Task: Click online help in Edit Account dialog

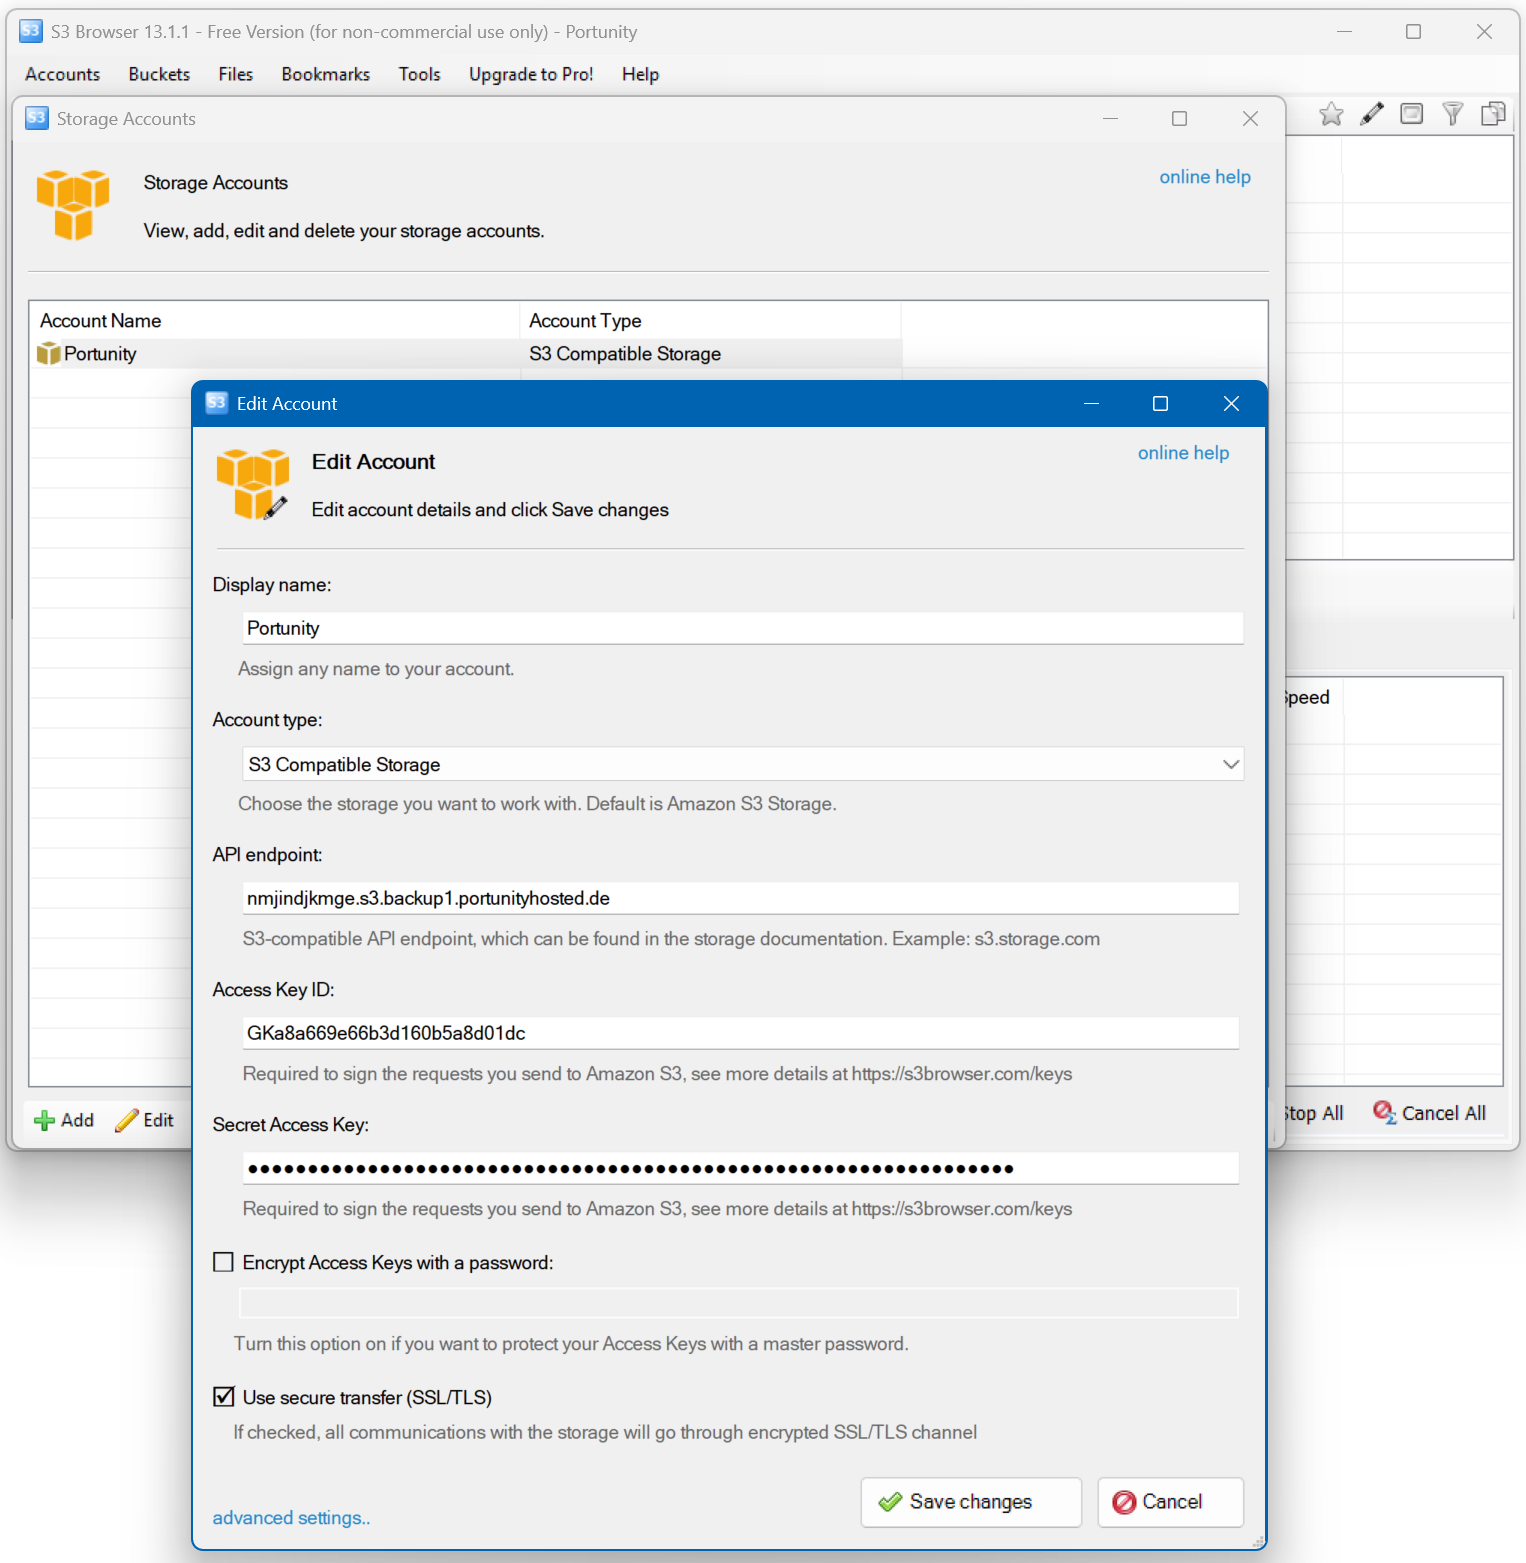Action: [1183, 453]
